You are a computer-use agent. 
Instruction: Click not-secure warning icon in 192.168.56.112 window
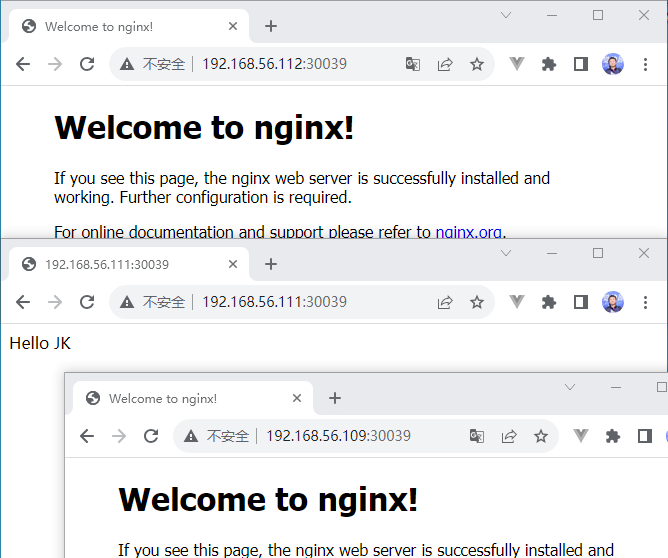127,64
